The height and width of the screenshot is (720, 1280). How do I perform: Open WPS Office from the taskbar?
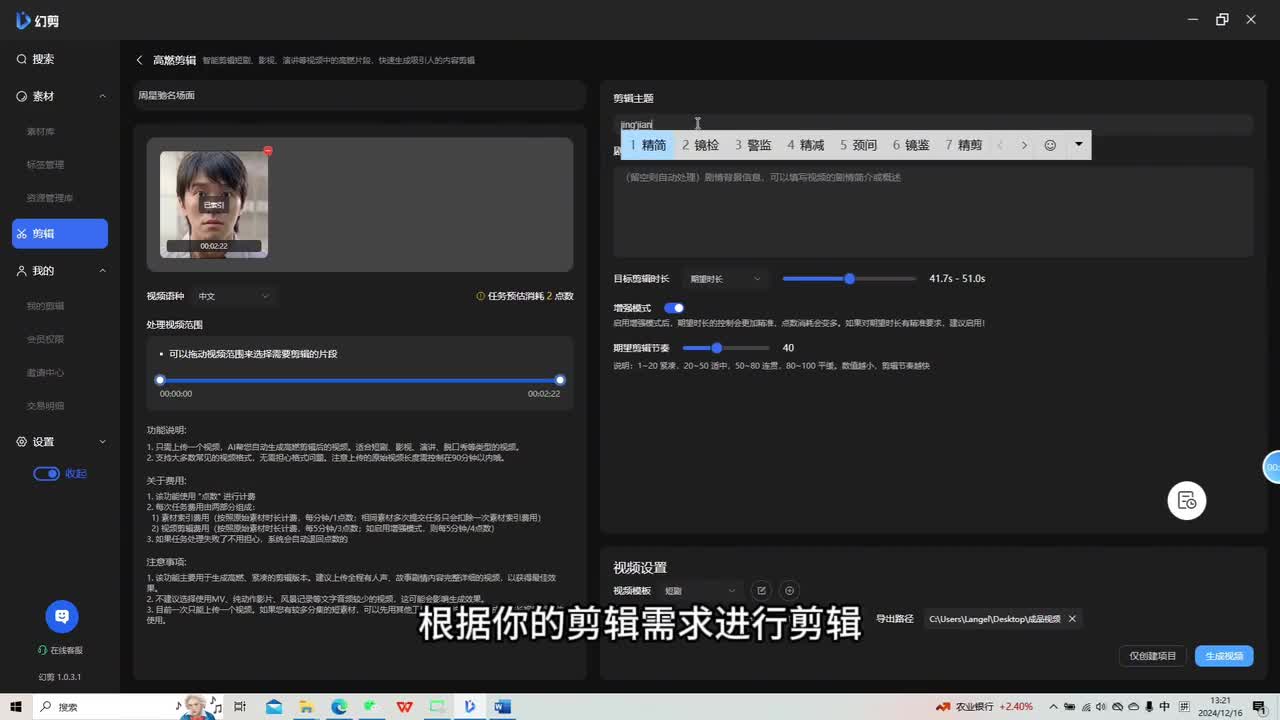pyautogui.click(x=404, y=707)
